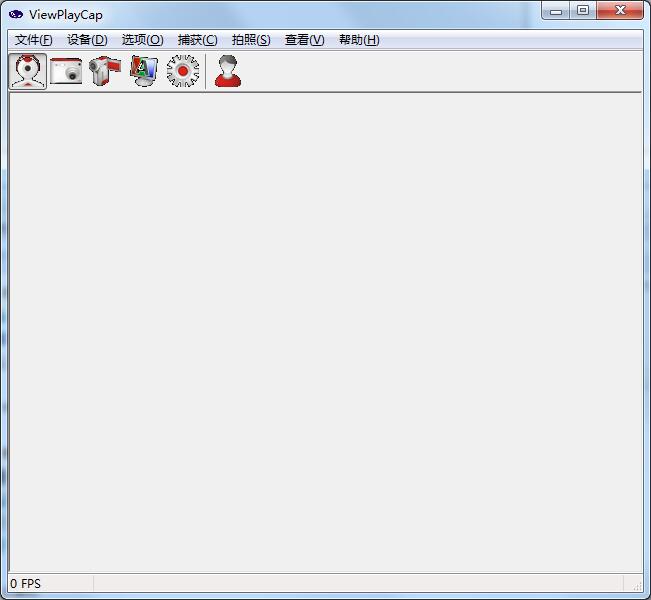Screen dimensions: 651x600
Task: Maximize the ViewPlayCap window
Action: pos(583,10)
